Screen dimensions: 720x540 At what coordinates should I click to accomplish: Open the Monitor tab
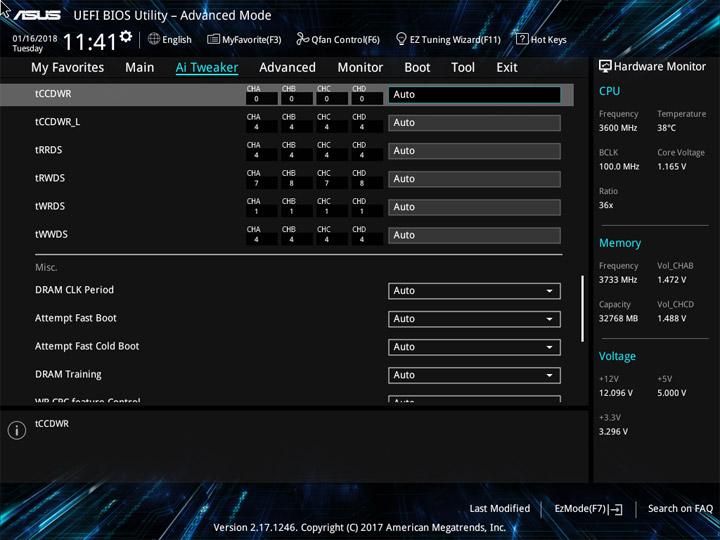(360, 68)
